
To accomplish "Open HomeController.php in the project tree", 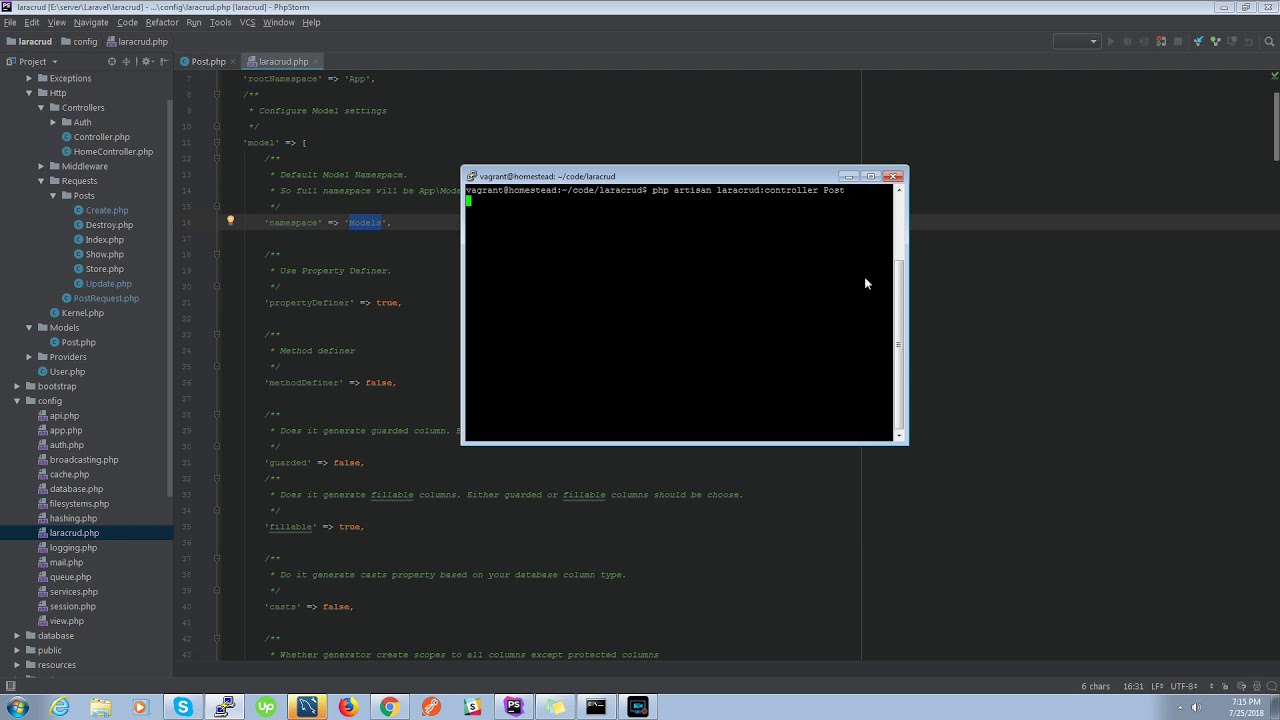I will (113, 152).
